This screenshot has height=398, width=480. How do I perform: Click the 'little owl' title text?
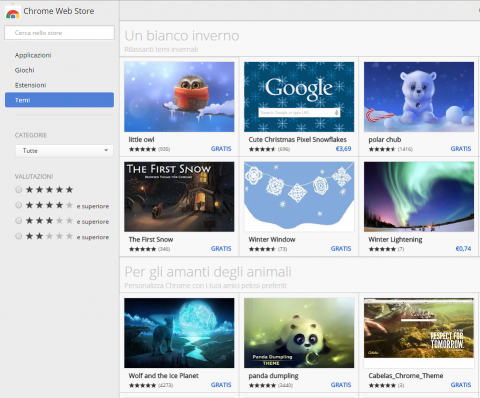141,140
